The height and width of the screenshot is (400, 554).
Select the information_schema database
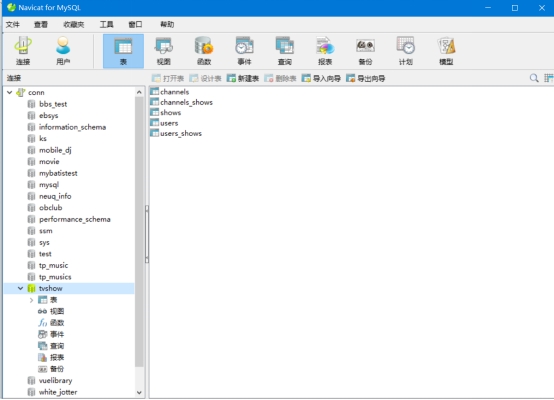72,127
